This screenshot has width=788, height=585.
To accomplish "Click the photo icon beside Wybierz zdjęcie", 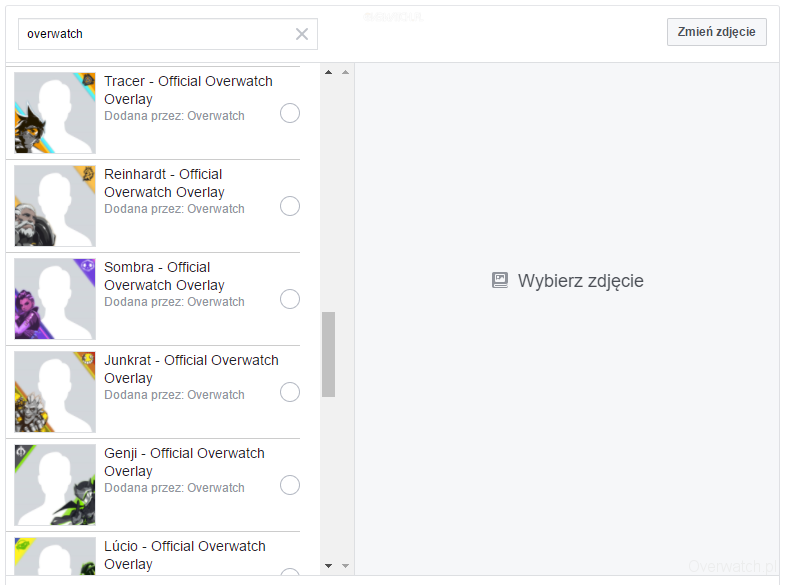I will tap(500, 281).
